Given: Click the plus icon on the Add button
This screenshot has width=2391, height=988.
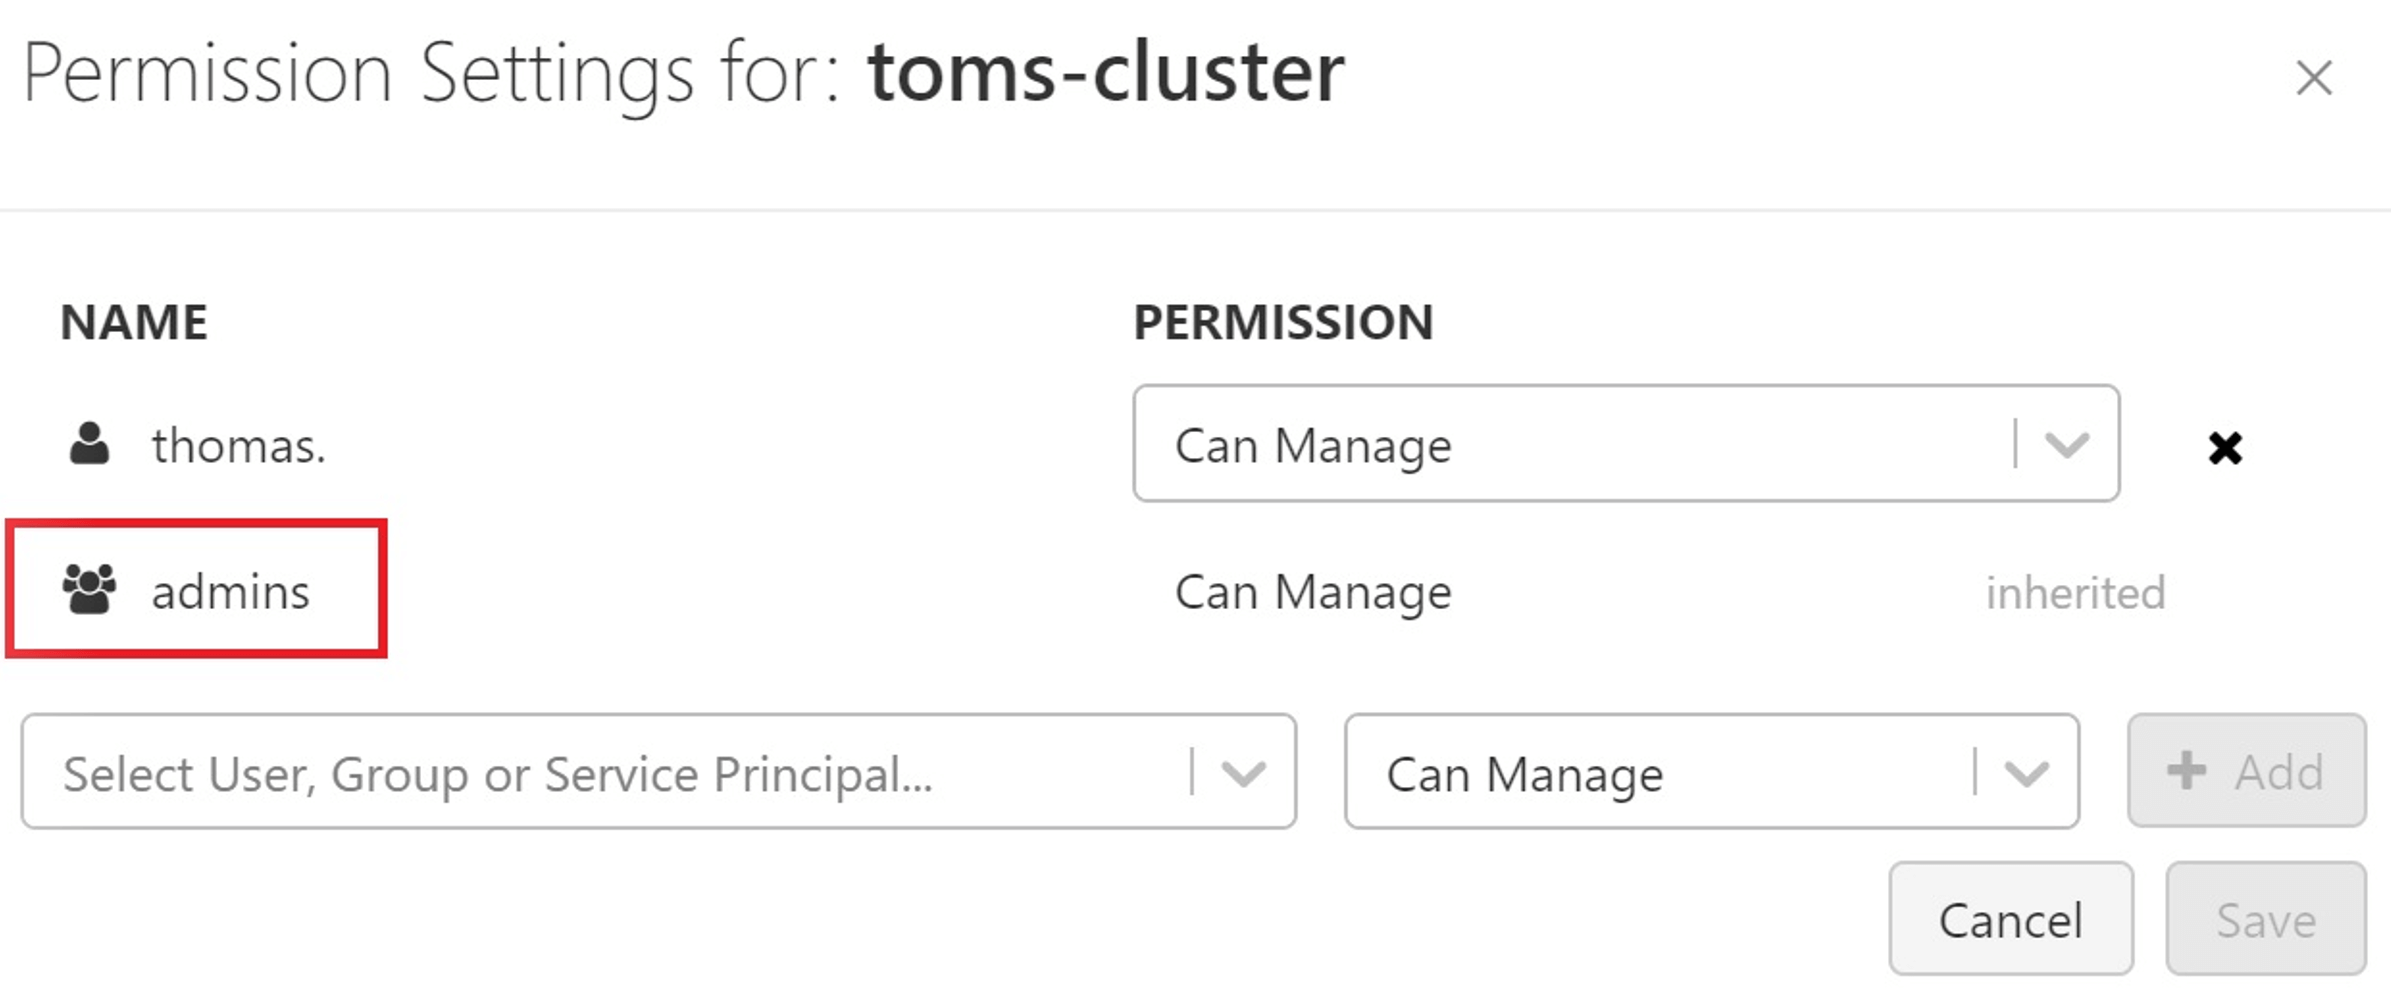Looking at the screenshot, I should pyautogui.click(x=2190, y=771).
